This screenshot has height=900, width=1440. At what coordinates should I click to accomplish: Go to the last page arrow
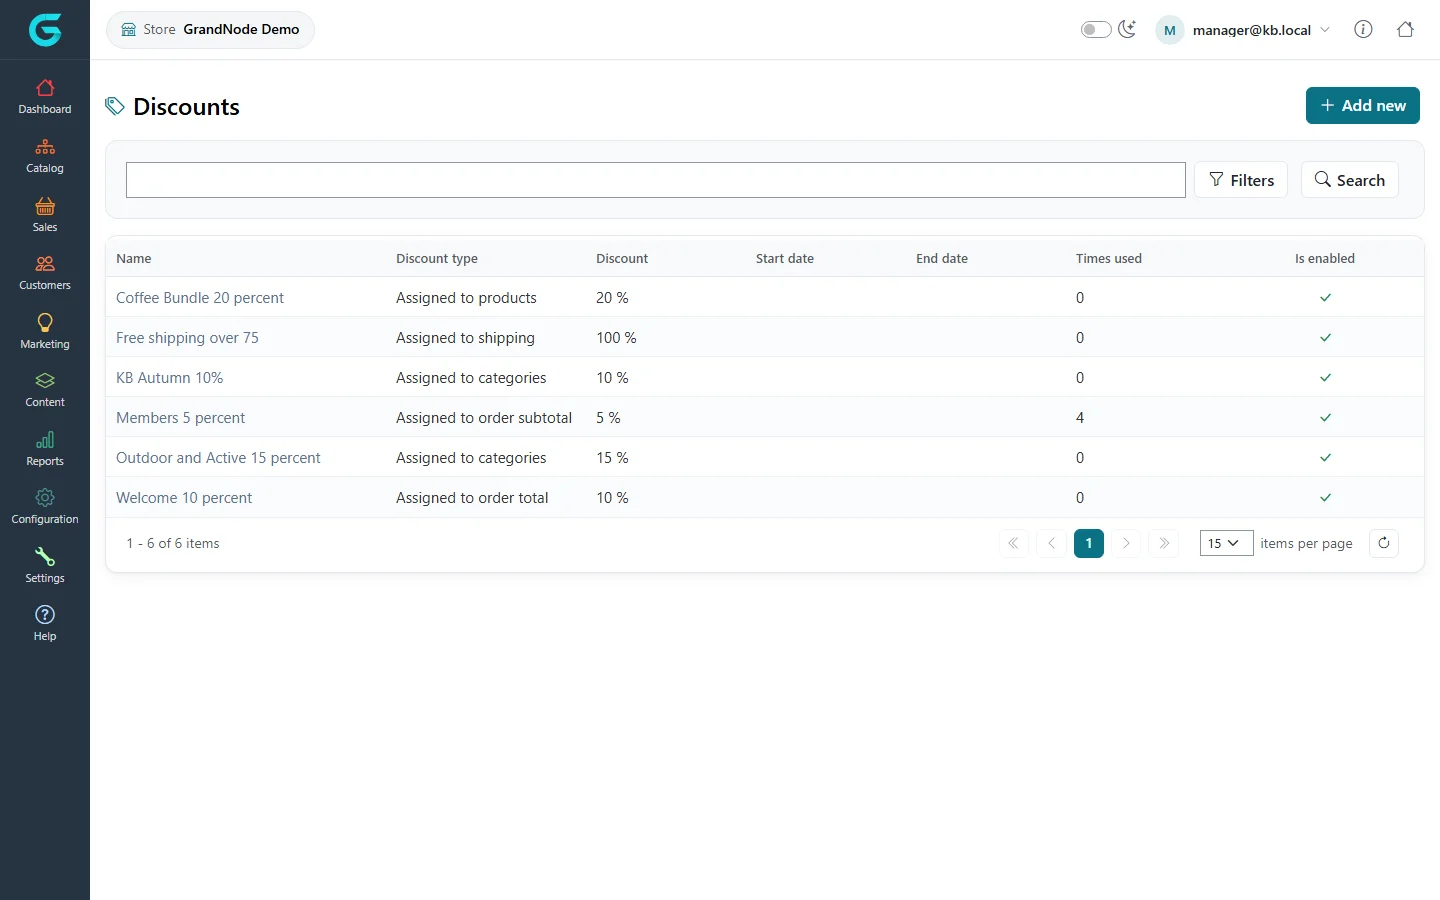(x=1164, y=543)
